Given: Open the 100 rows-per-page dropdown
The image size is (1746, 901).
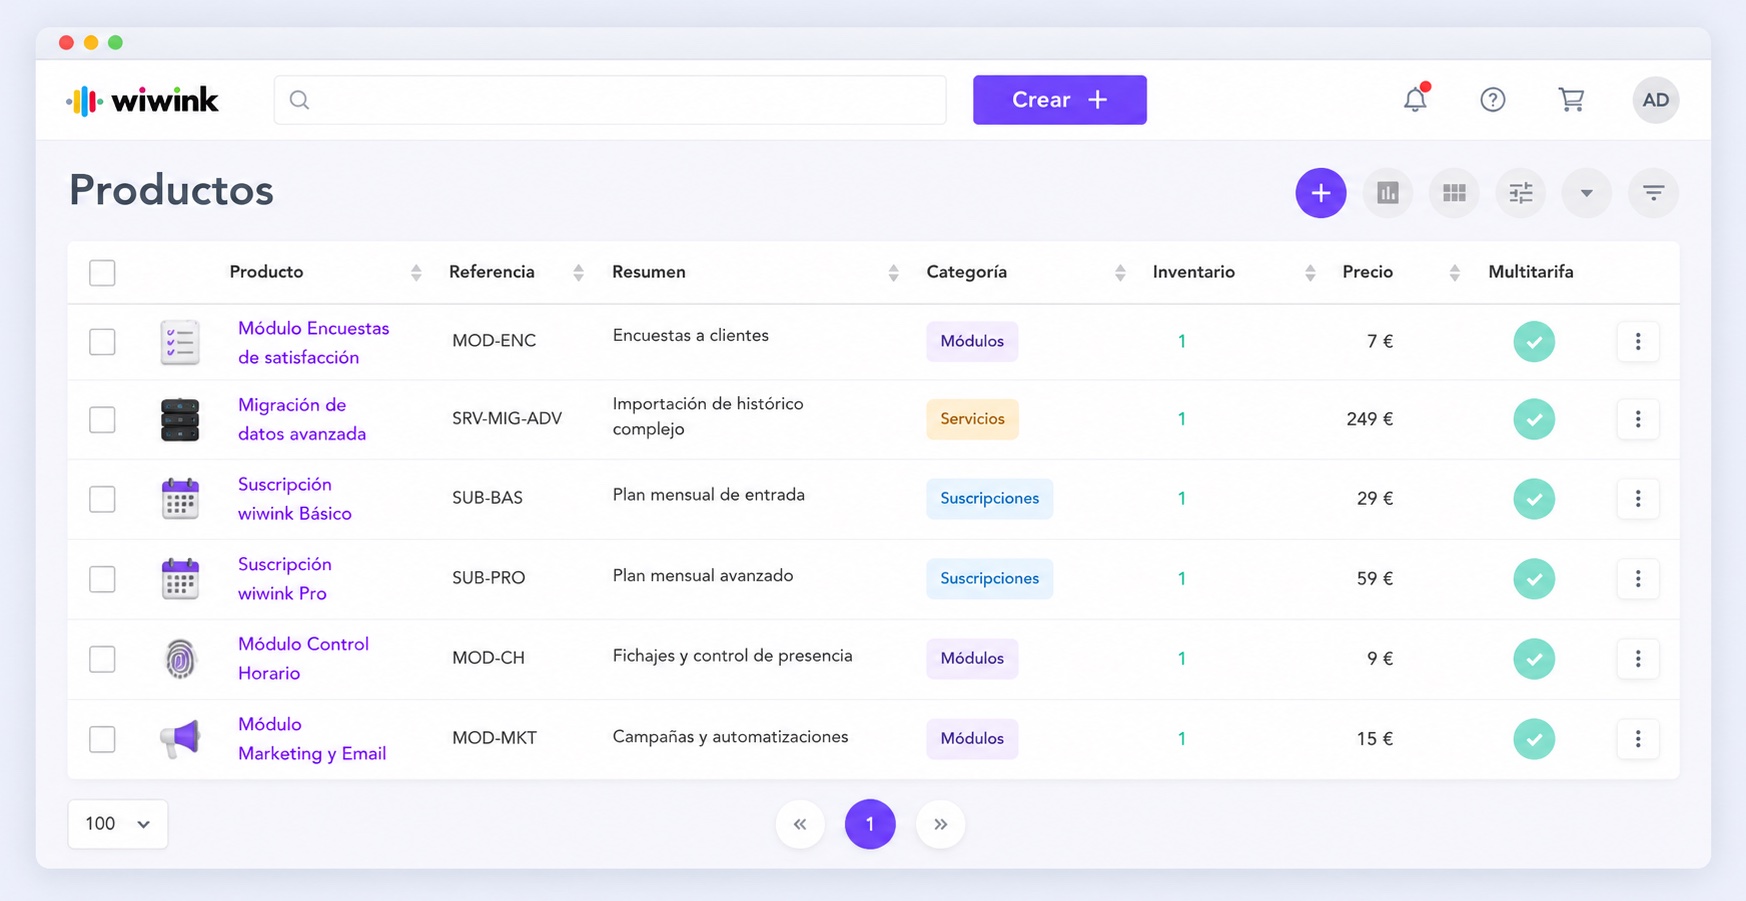Looking at the screenshot, I should point(118,824).
